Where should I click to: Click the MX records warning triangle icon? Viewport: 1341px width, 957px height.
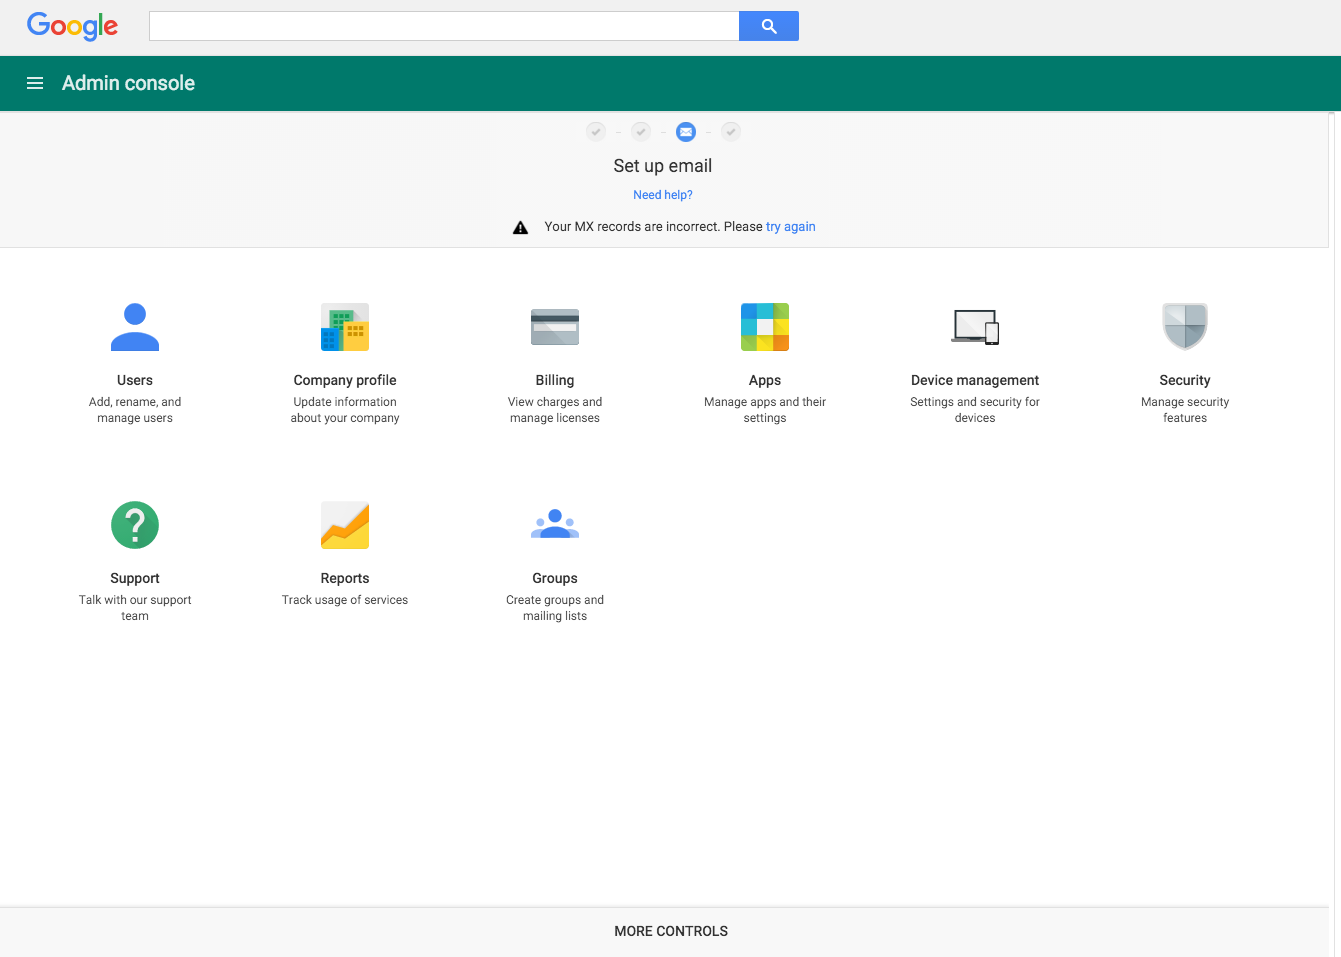(x=520, y=227)
